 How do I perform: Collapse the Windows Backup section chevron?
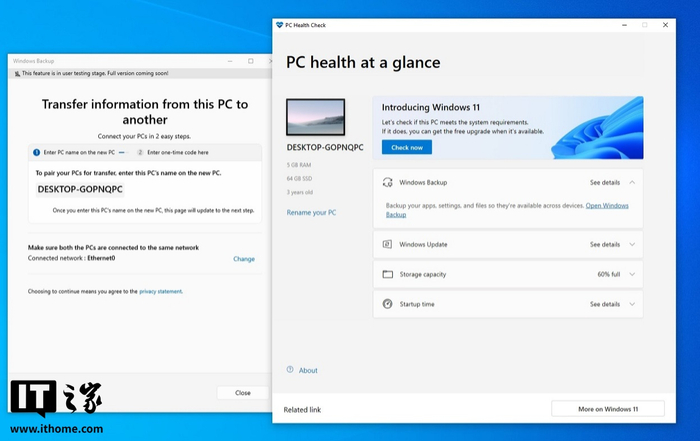tap(632, 182)
